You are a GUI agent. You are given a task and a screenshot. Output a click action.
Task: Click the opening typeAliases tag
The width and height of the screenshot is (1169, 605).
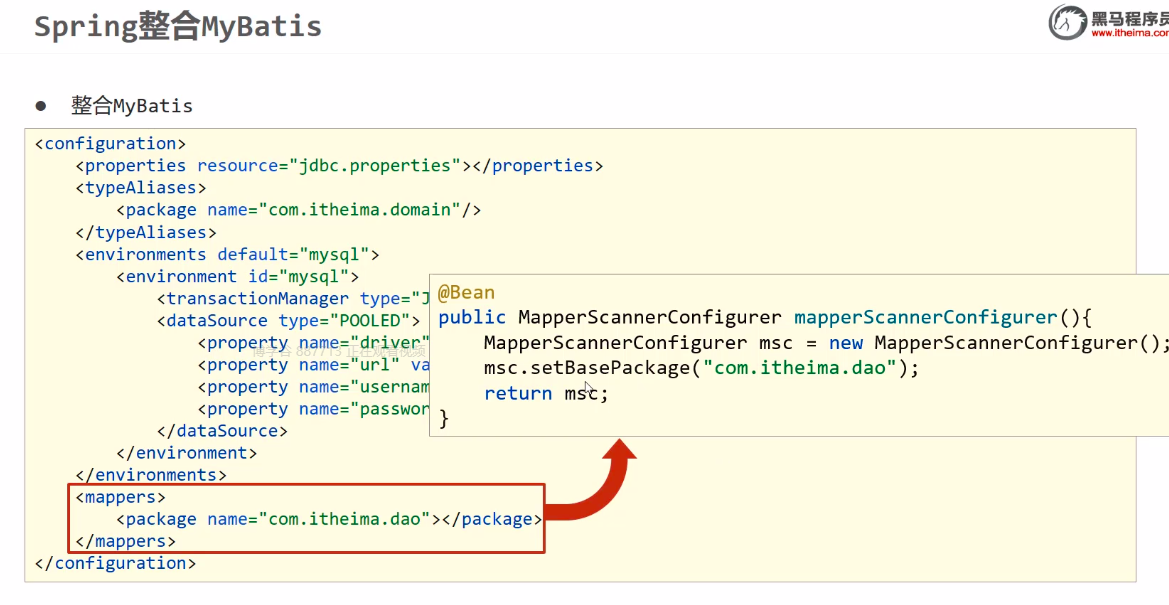click(140, 187)
